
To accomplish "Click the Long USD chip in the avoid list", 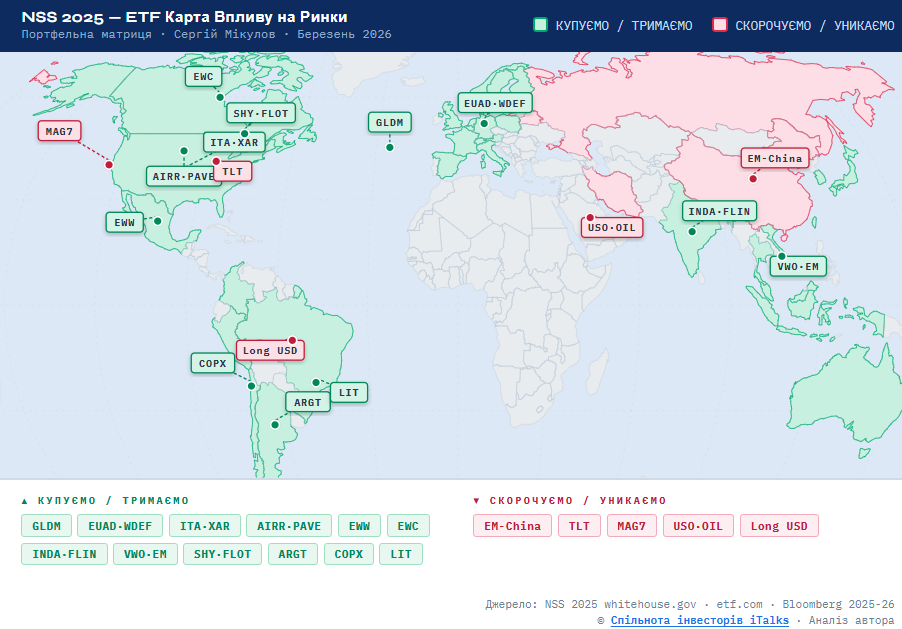I will click(779, 526).
